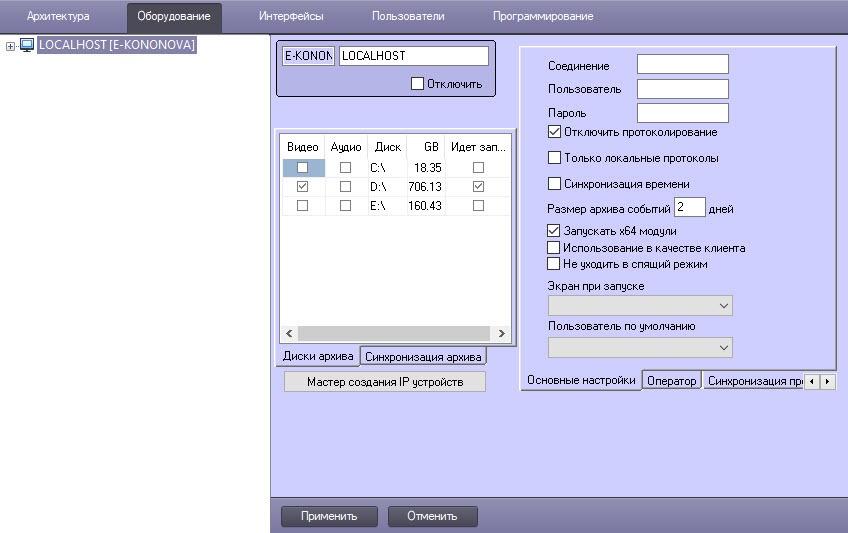
Task: Open the Экран при запуске dropdown
Action: pyautogui.click(x=640, y=305)
